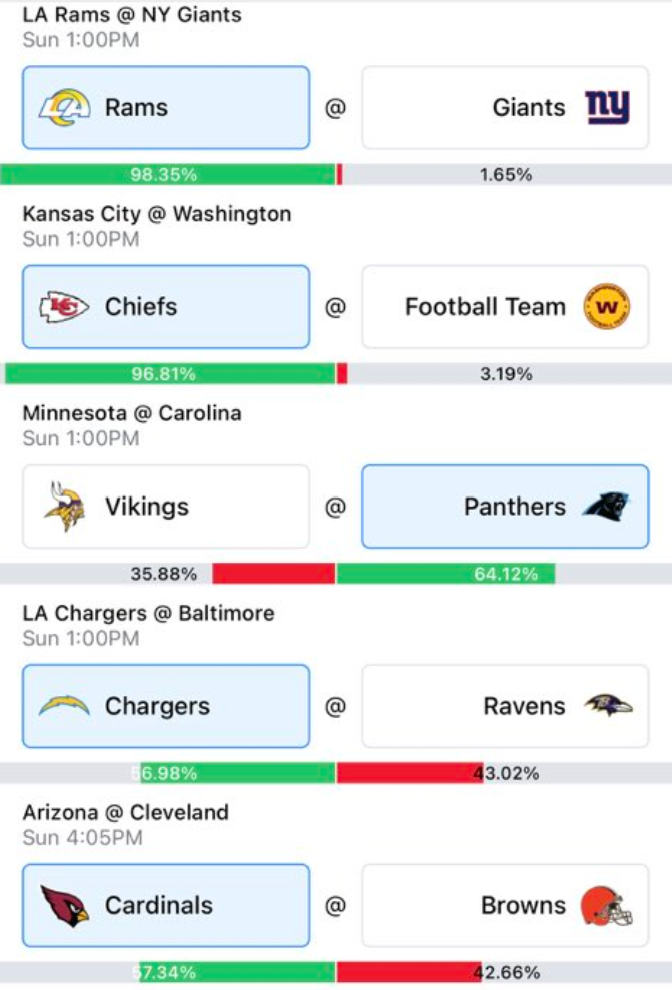Pick Giants to win over Rams
The width and height of the screenshot is (672, 990).
click(x=505, y=107)
